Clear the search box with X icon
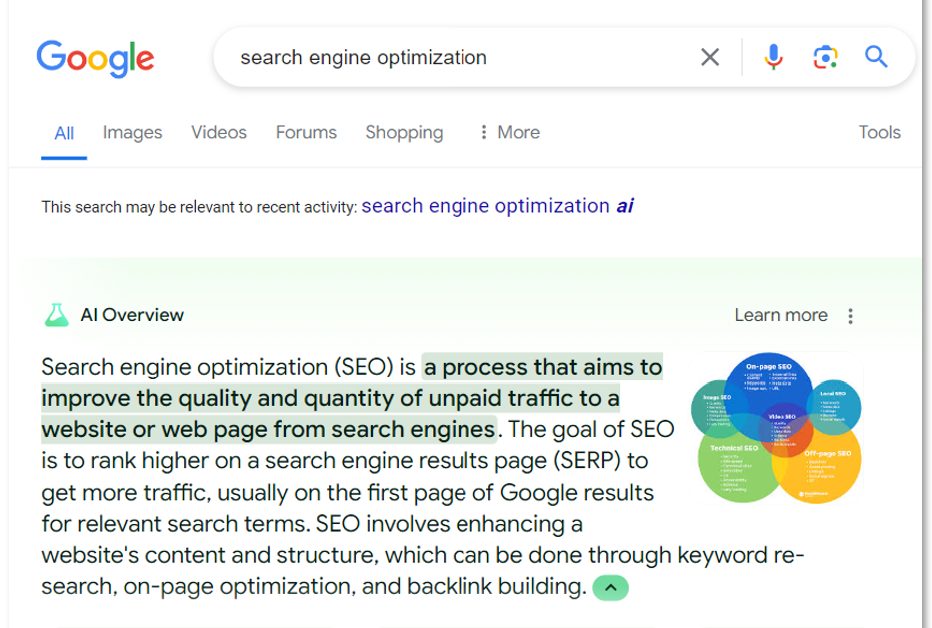 point(710,58)
